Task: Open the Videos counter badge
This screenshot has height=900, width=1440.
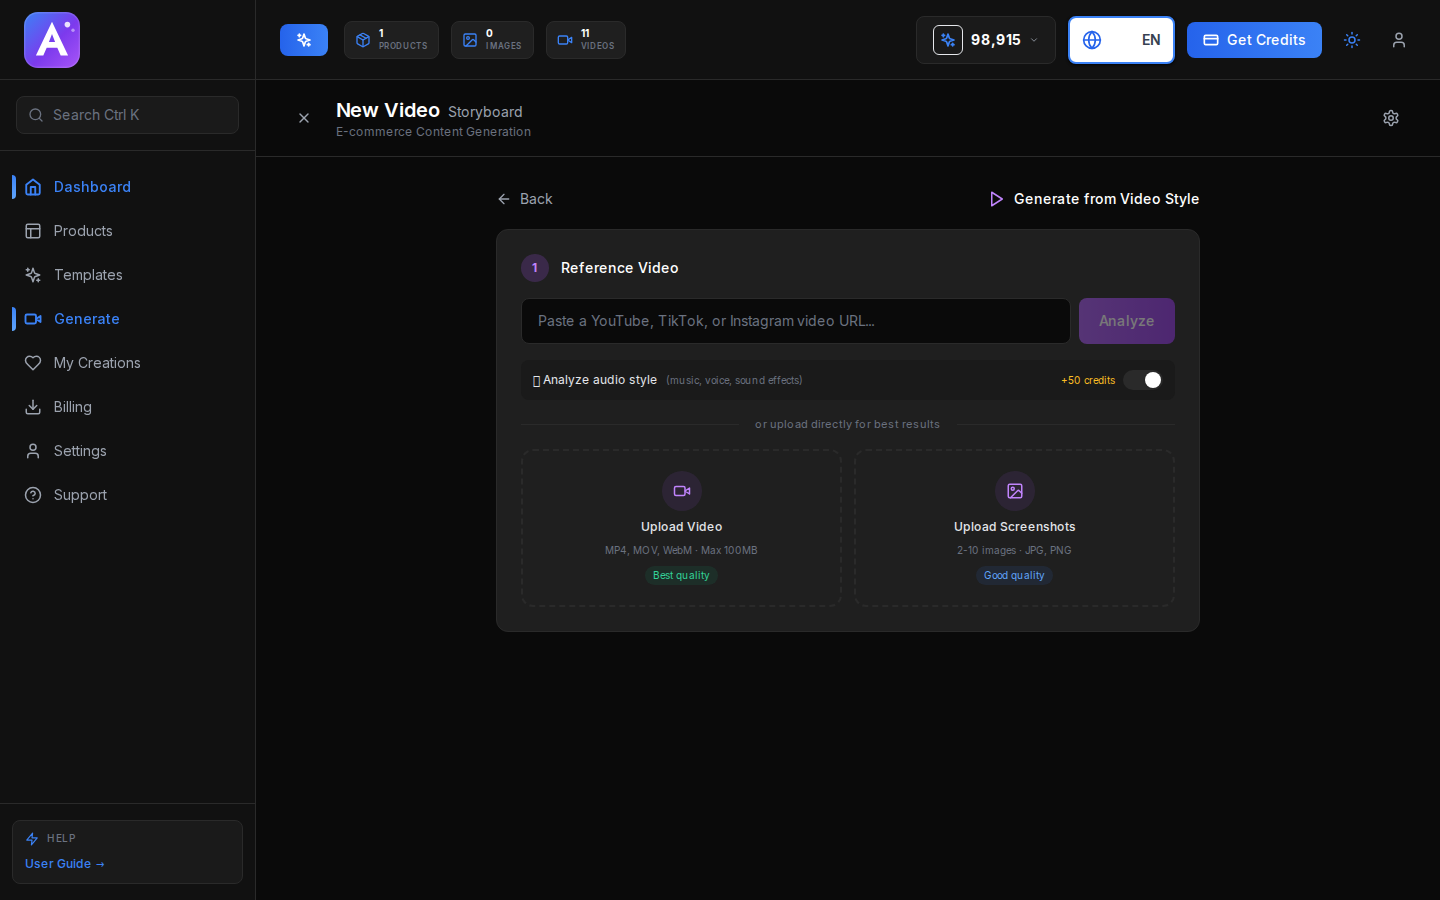Action: click(x=586, y=40)
